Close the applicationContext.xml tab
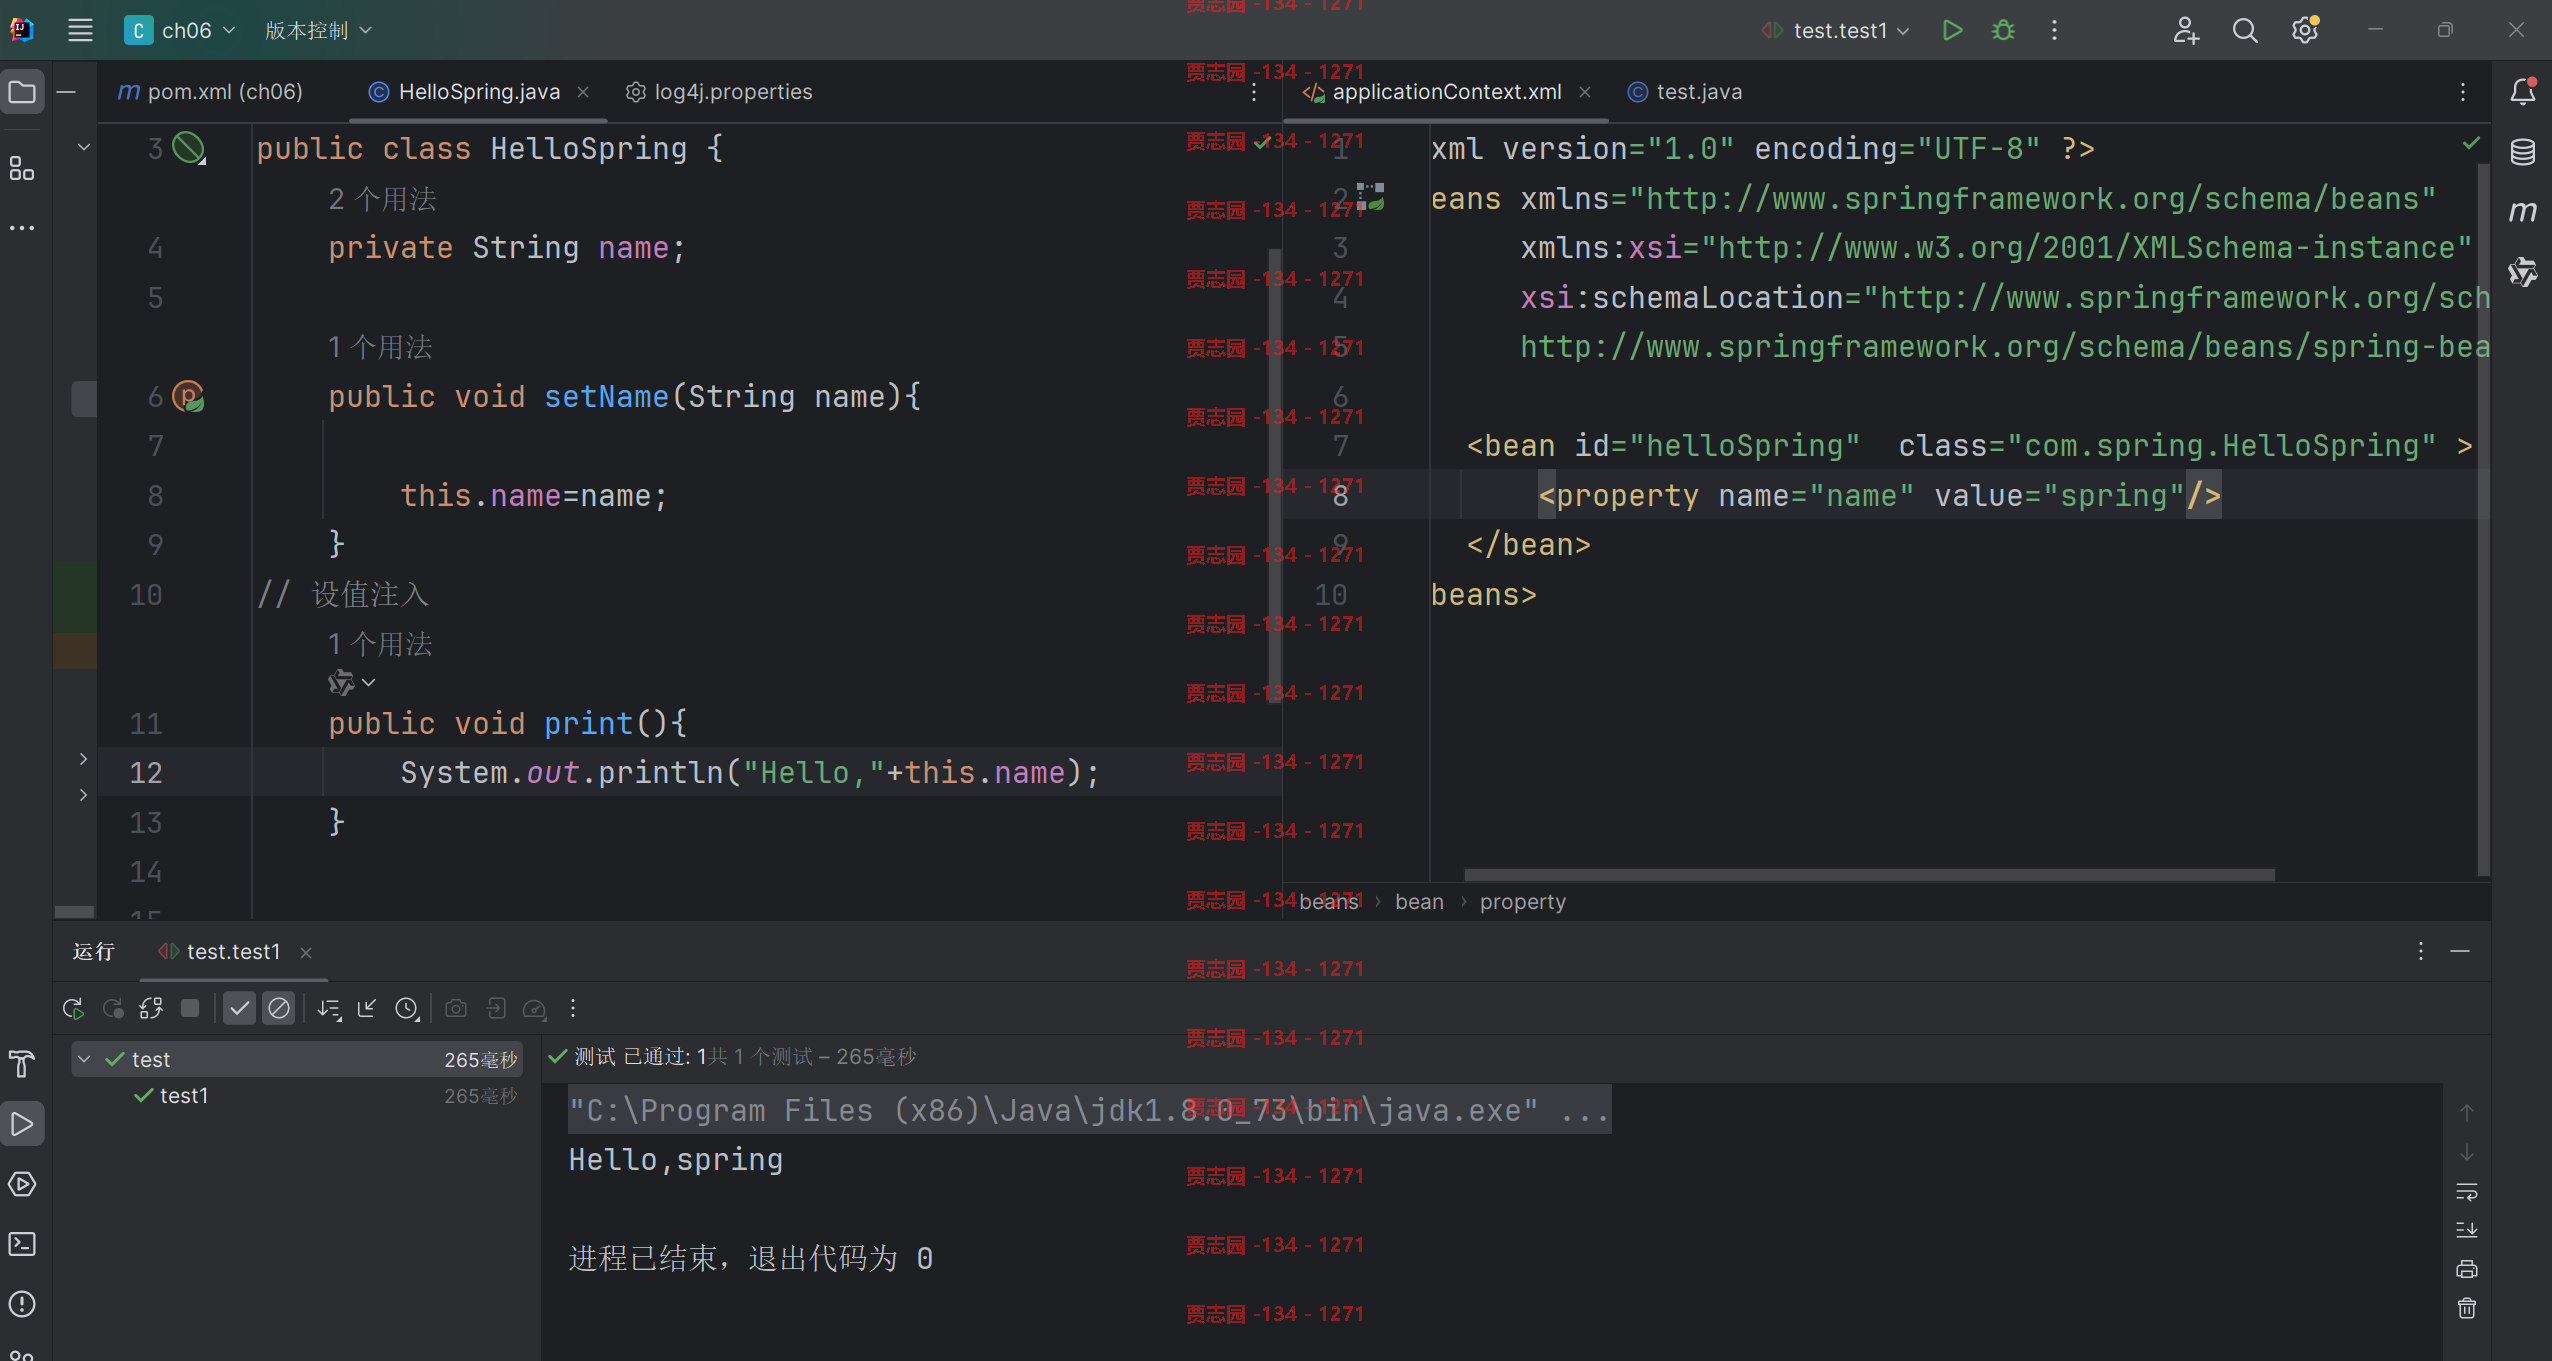This screenshot has width=2552, height=1361. click(1585, 93)
